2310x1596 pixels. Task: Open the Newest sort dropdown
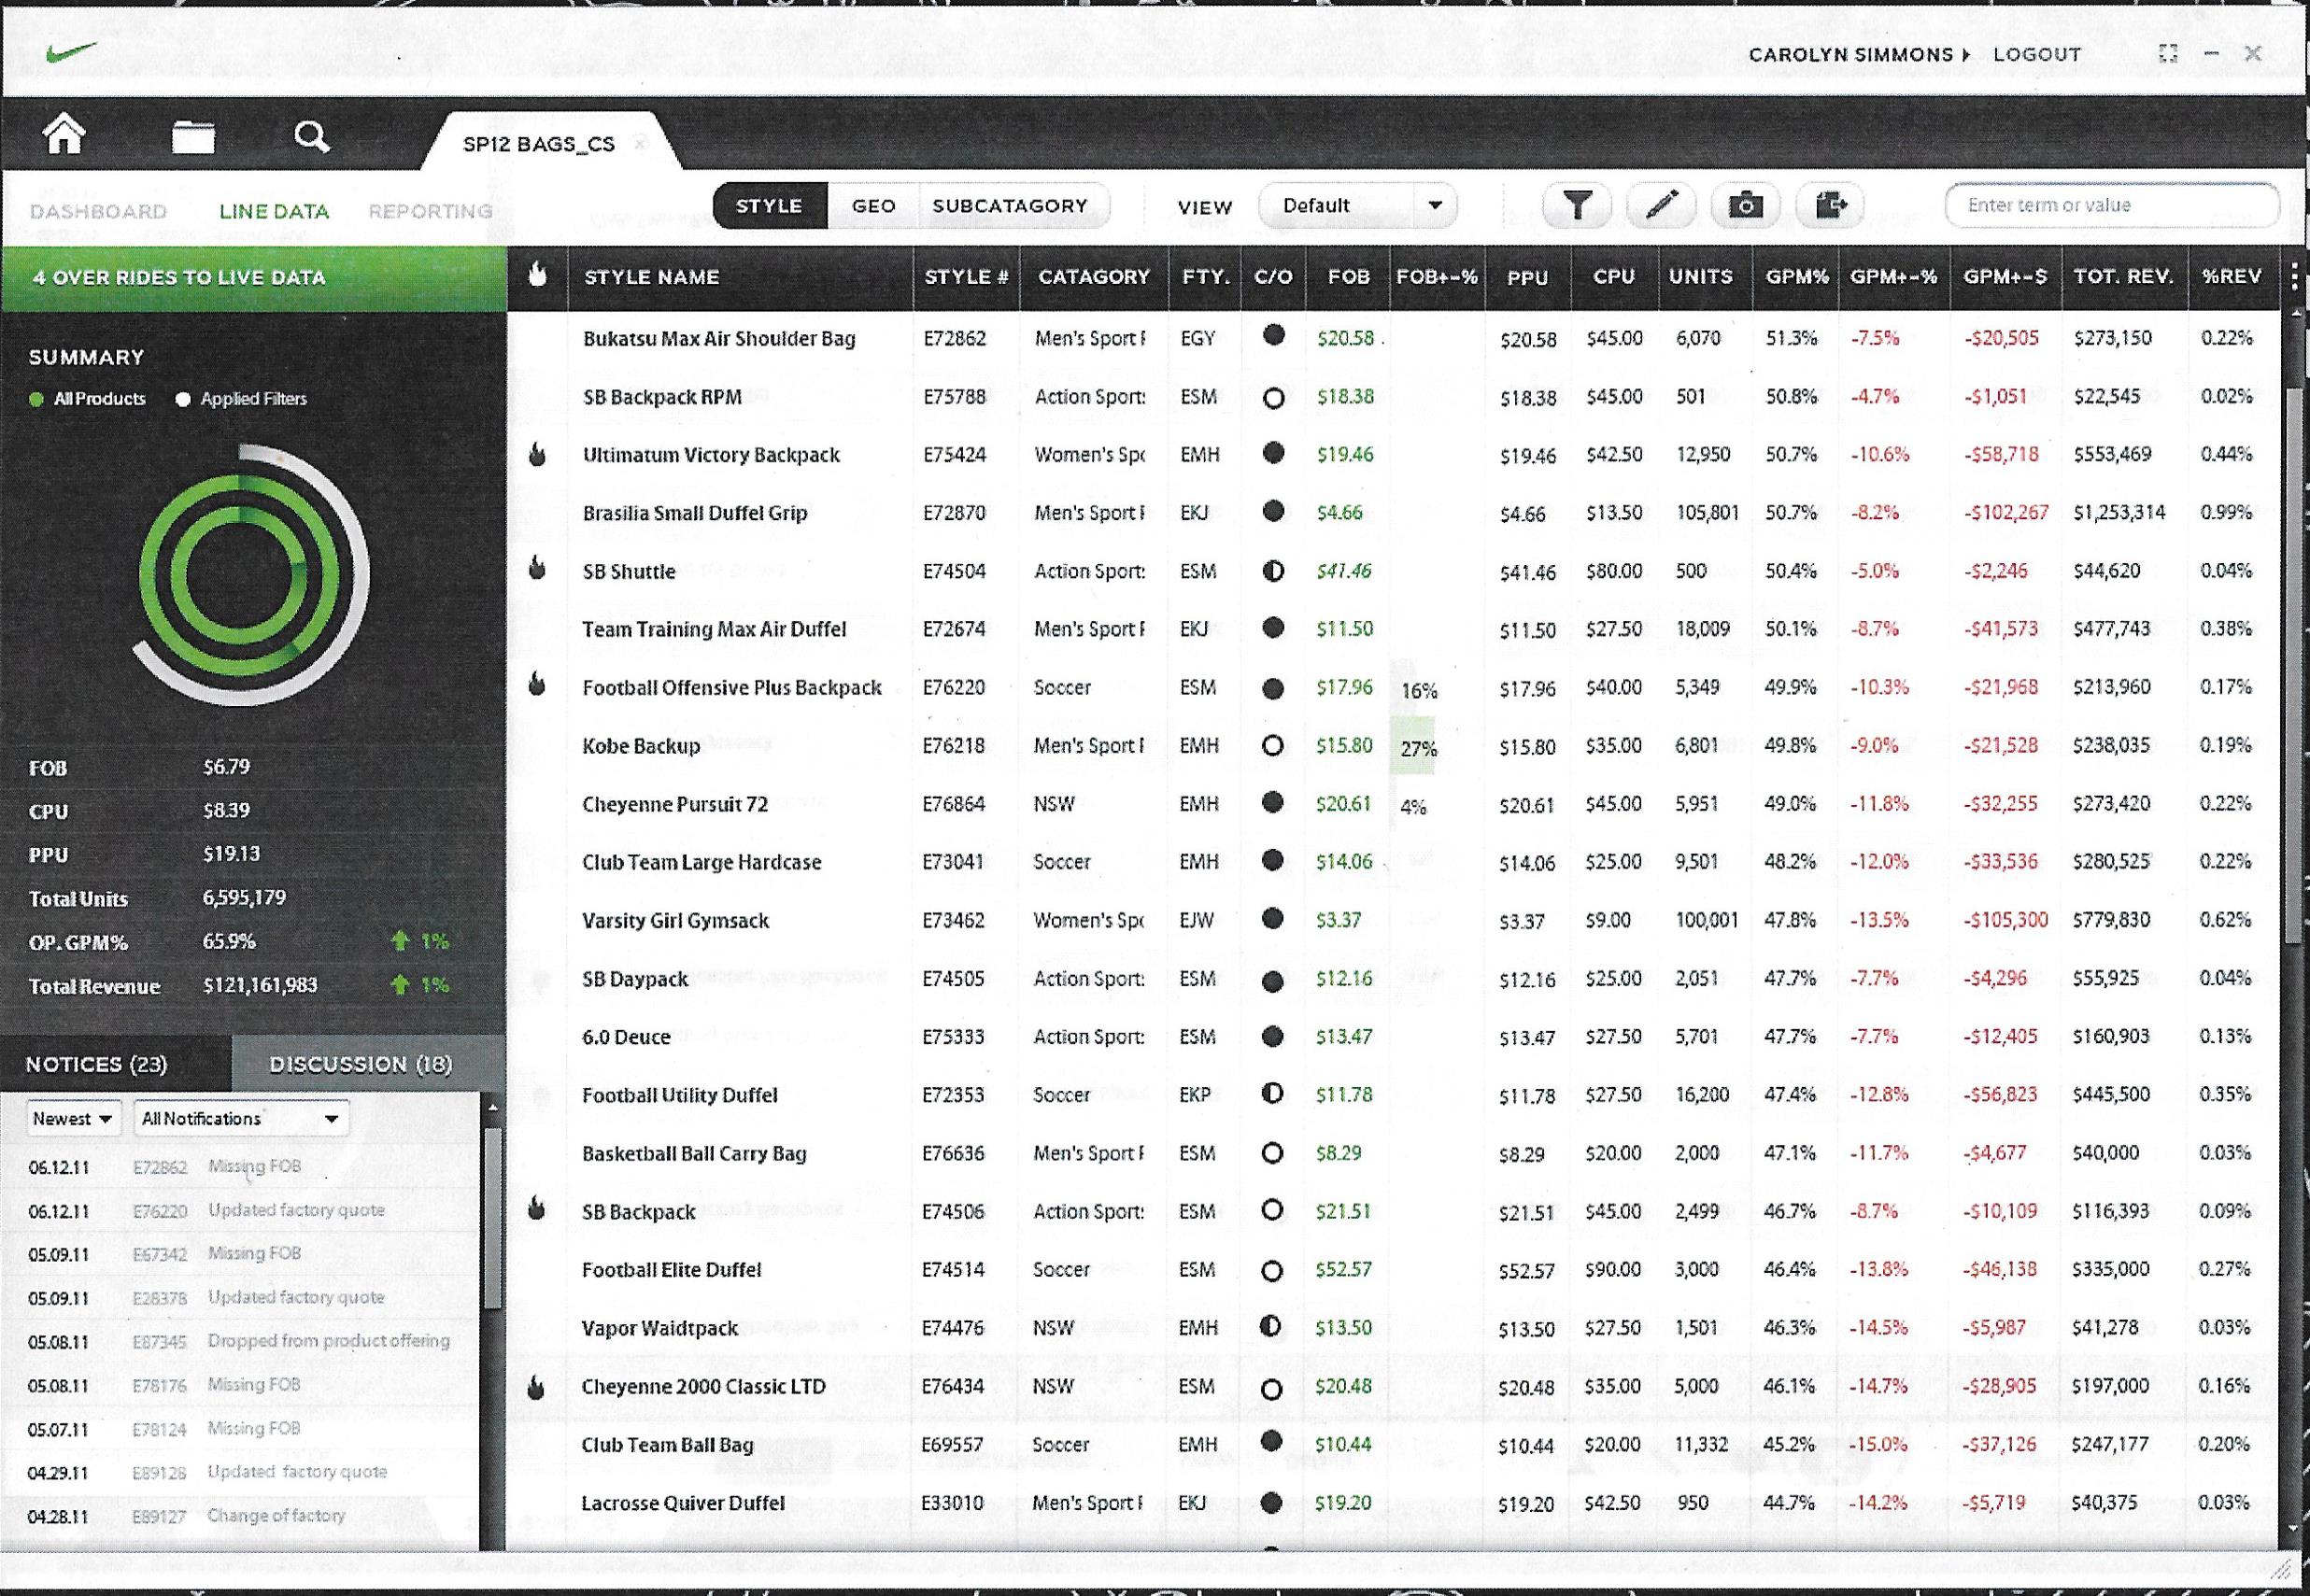73,1119
